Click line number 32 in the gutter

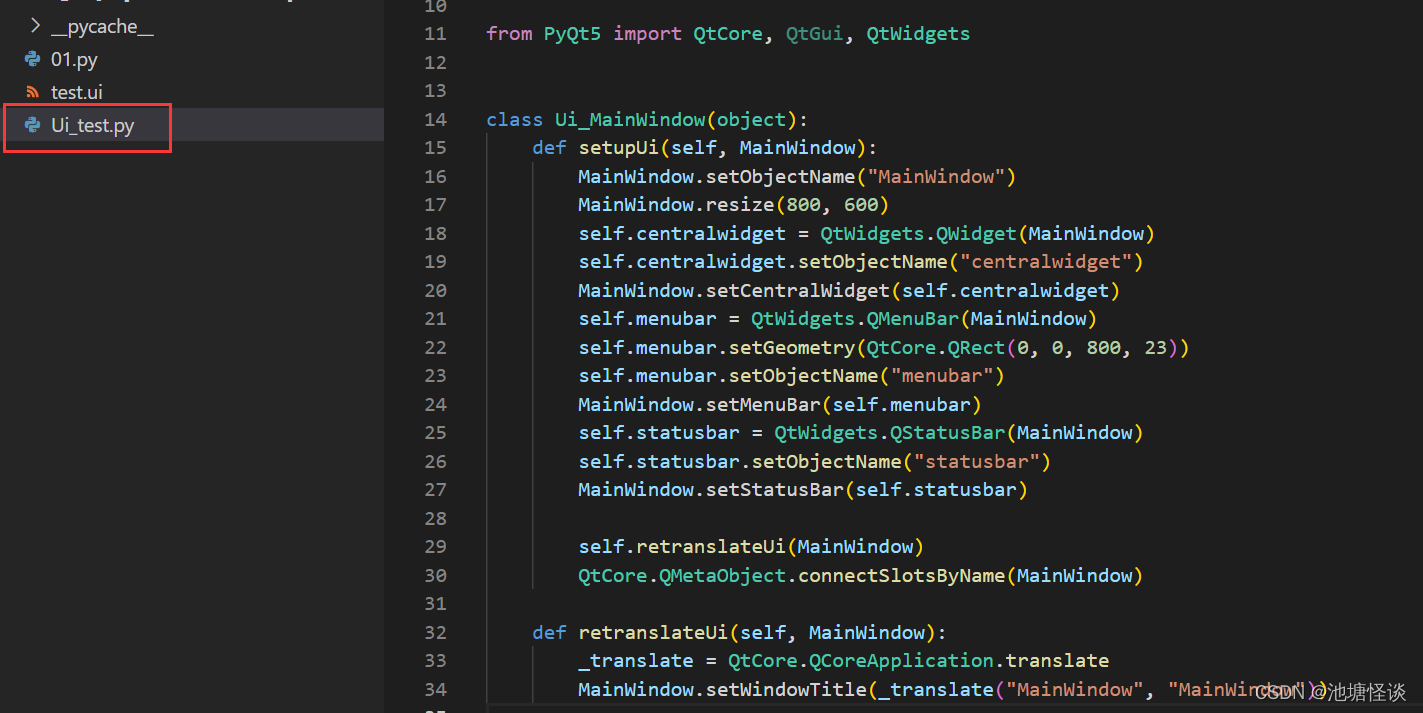tap(435, 632)
